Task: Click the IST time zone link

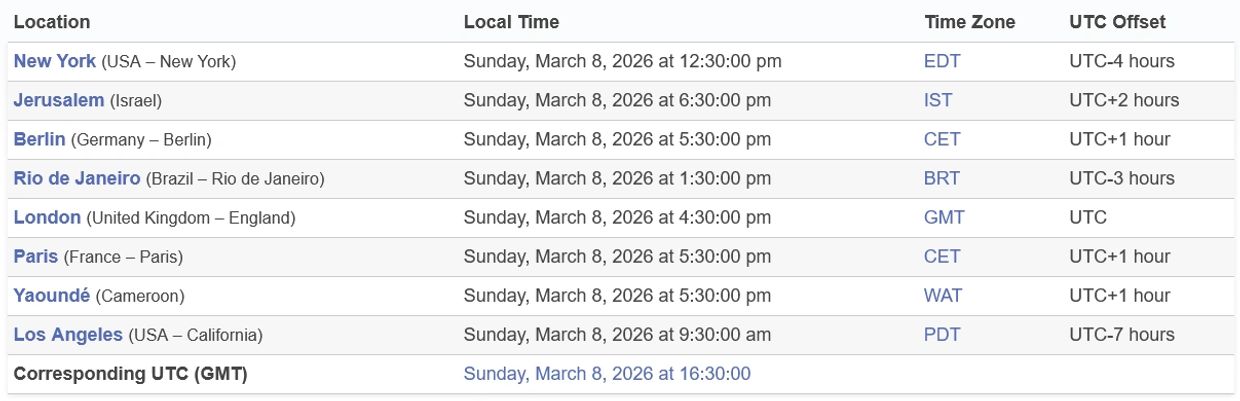Action: click(938, 100)
